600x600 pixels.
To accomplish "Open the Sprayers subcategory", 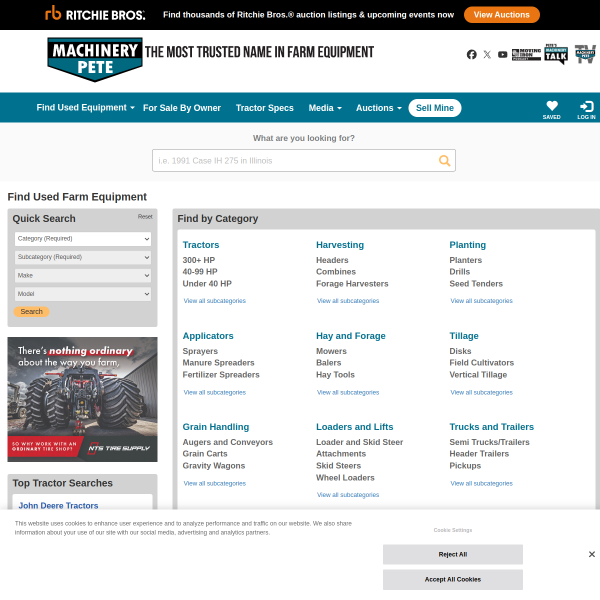I will [200, 351].
